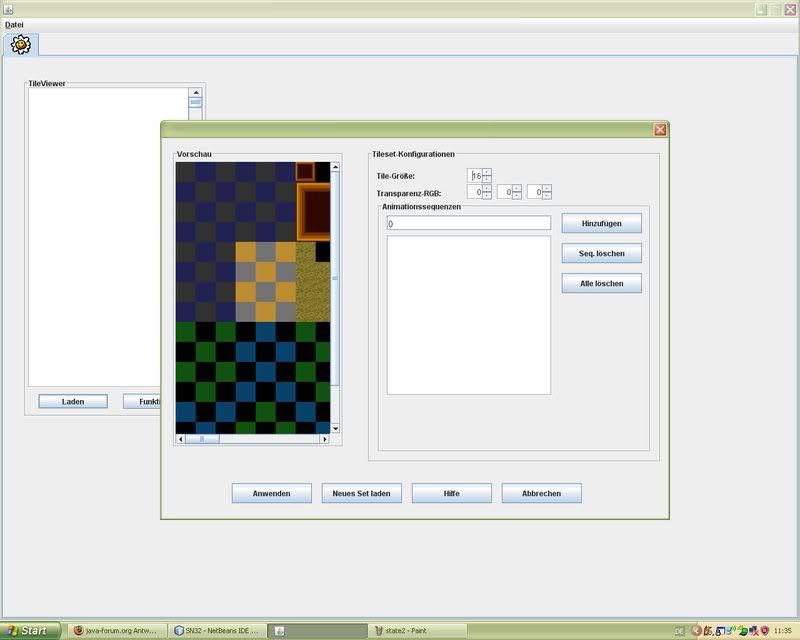Increase the first Transparenz-RGB (red) value

[x=487, y=189]
